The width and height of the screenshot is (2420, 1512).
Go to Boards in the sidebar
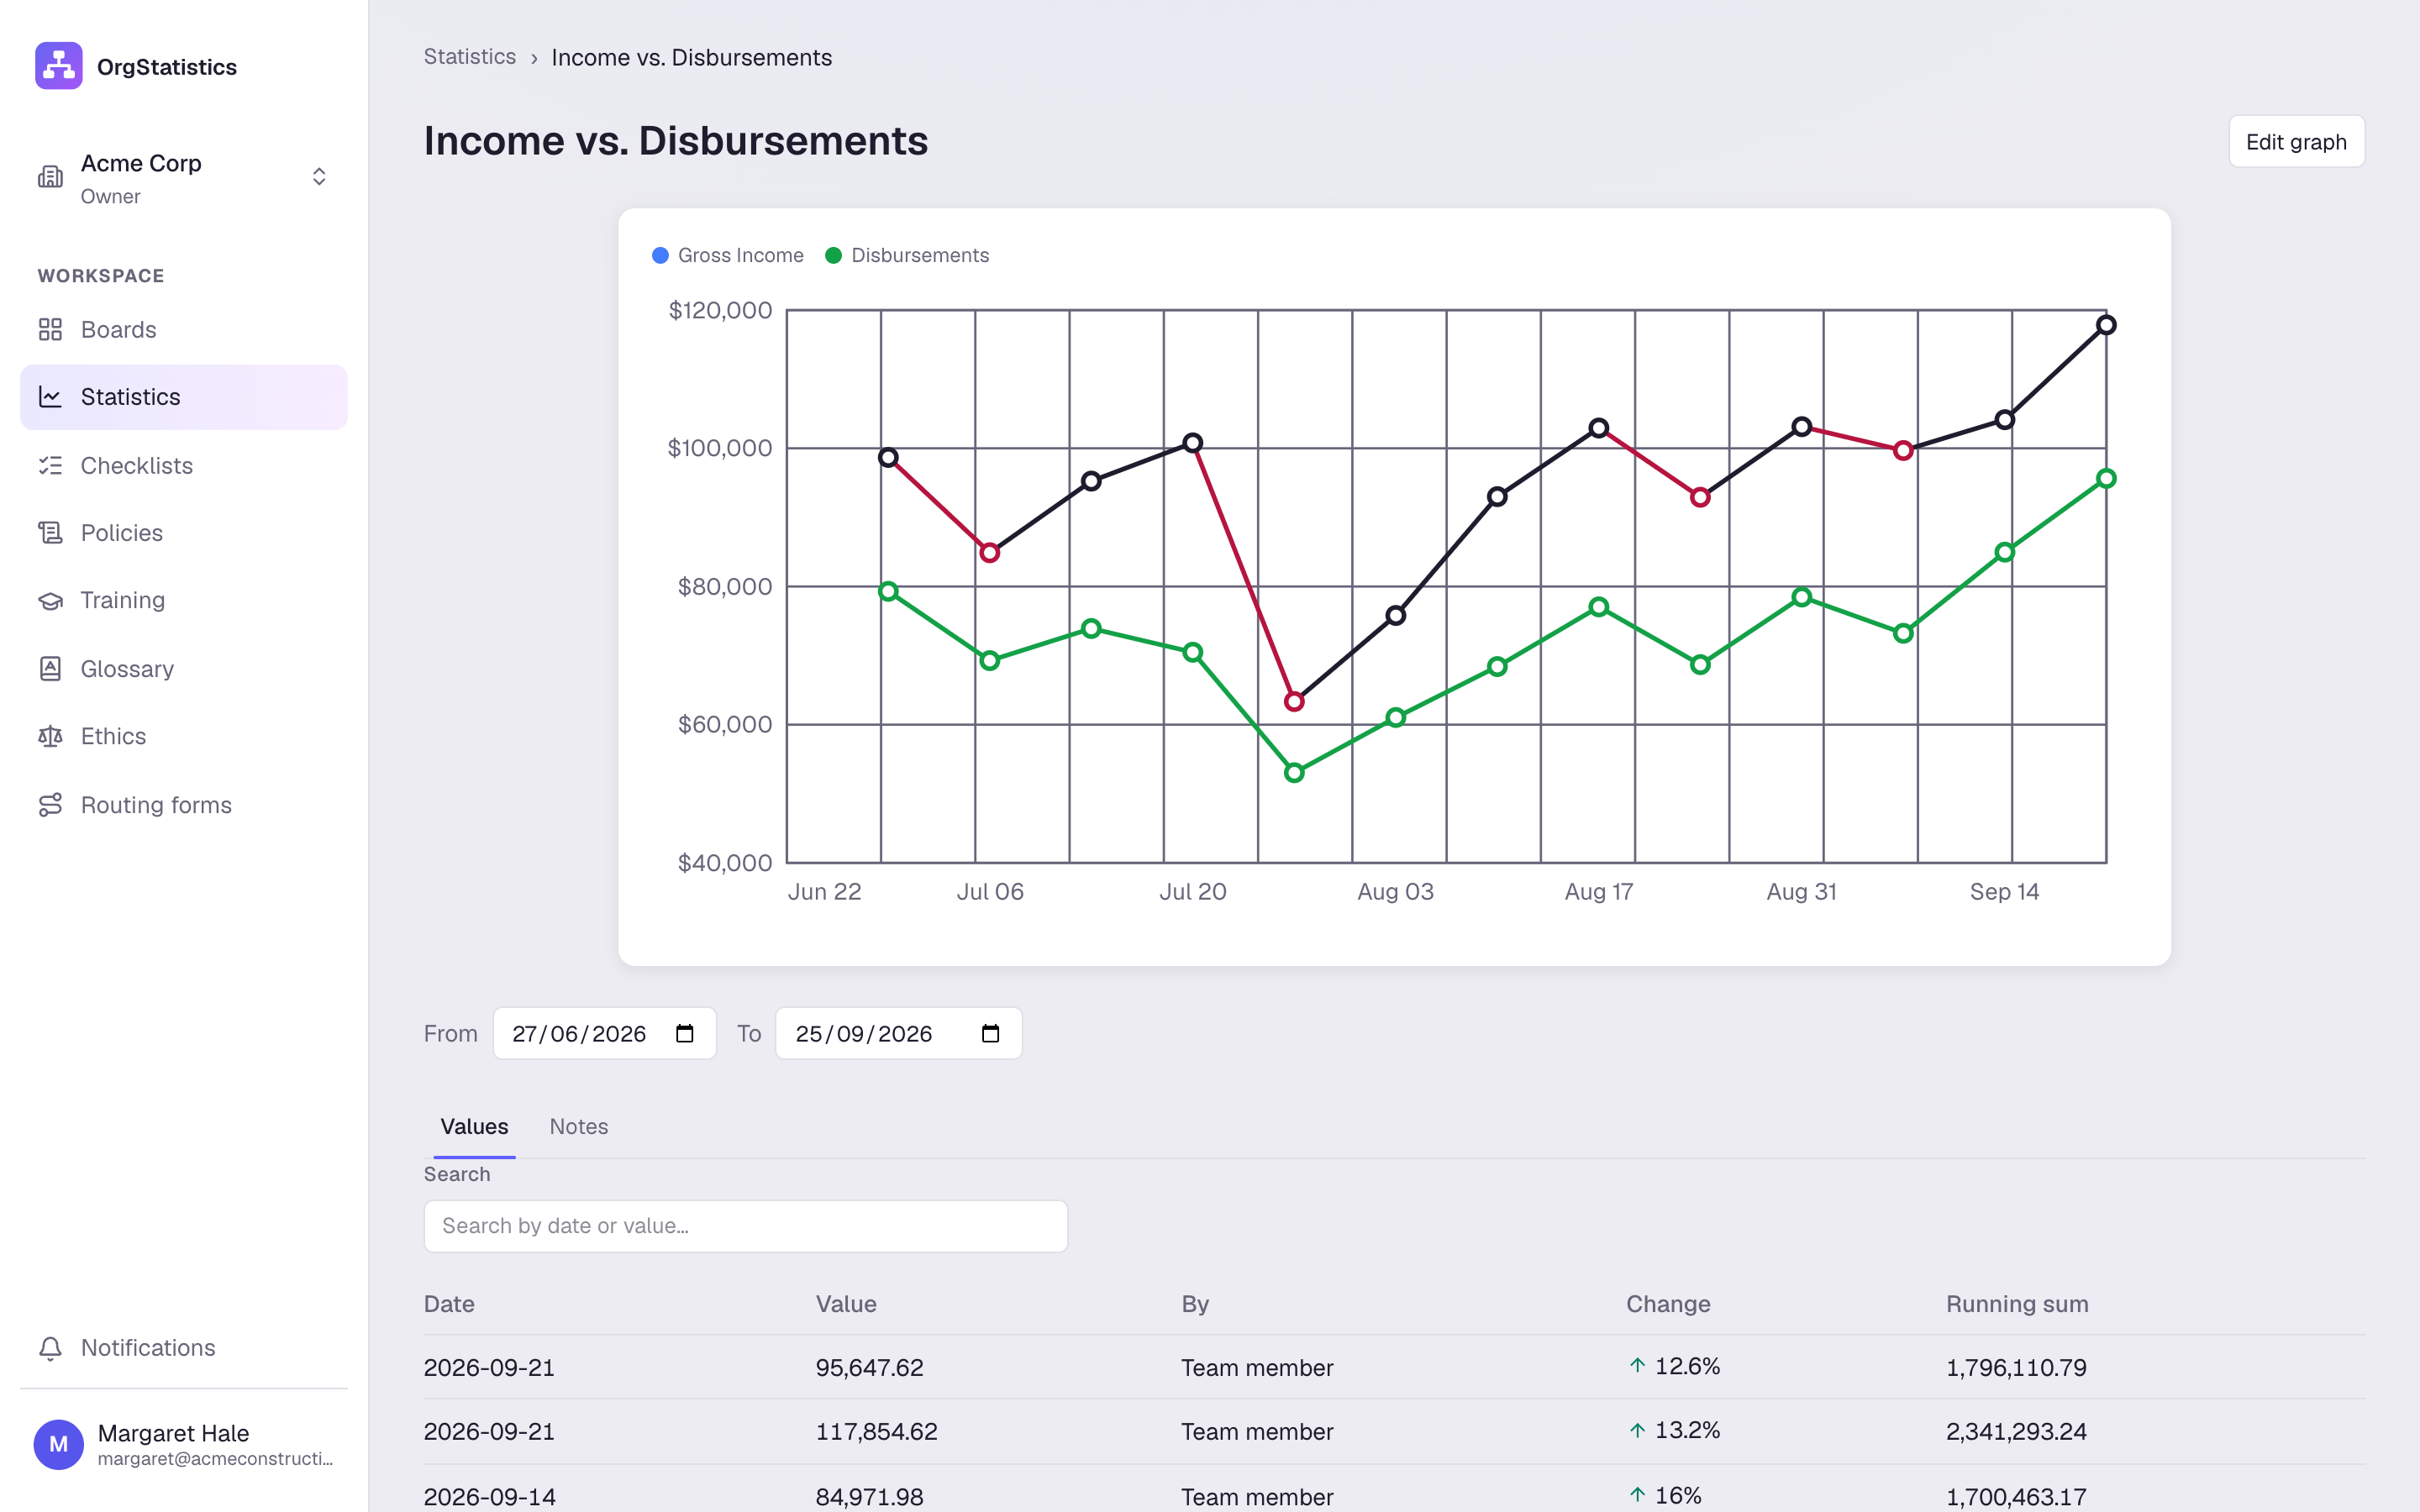click(184, 330)
